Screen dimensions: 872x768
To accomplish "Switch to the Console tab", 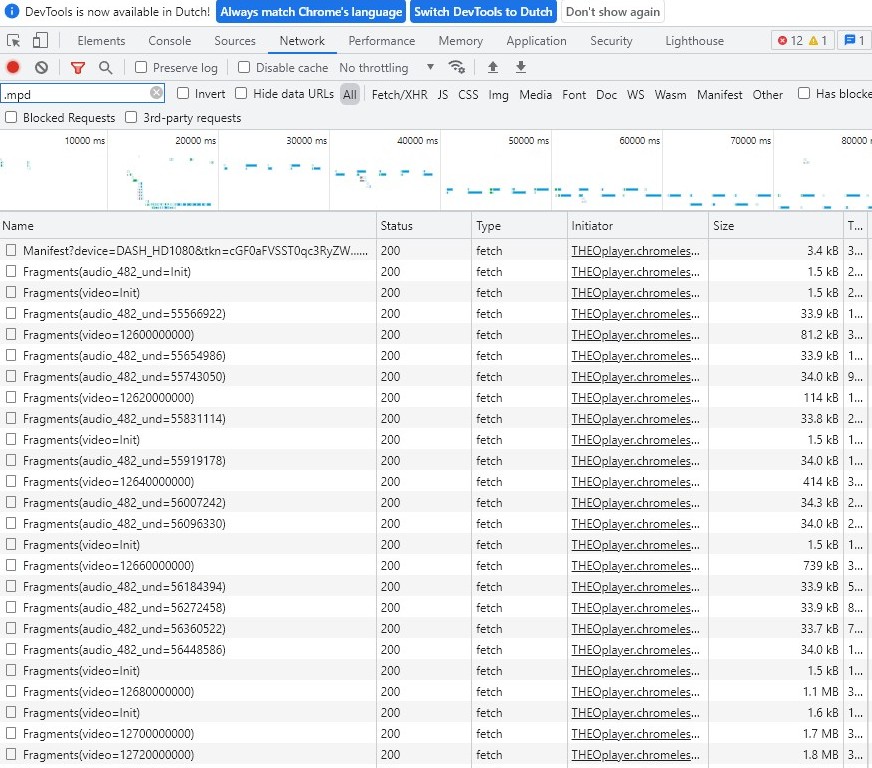I will point(170,41).
